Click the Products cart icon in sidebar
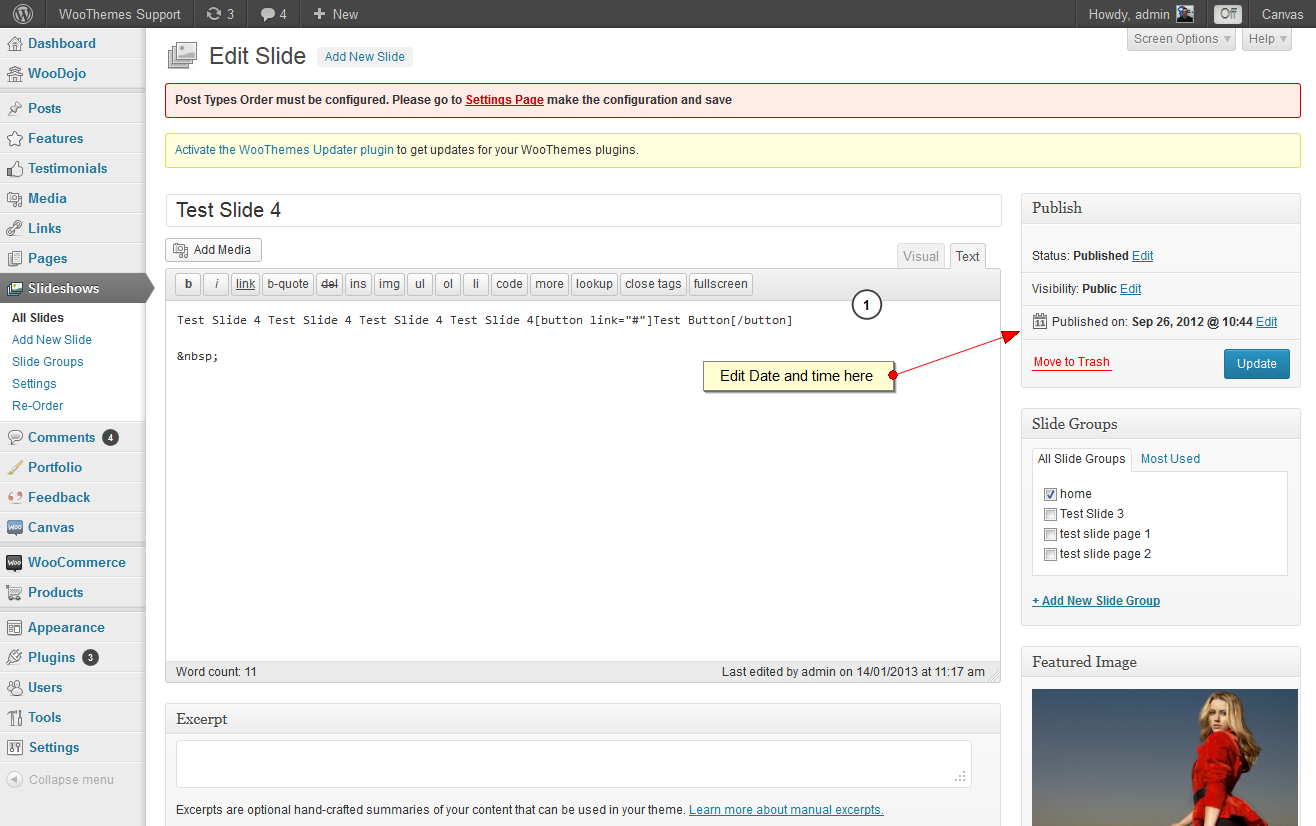 coord(15,593)
